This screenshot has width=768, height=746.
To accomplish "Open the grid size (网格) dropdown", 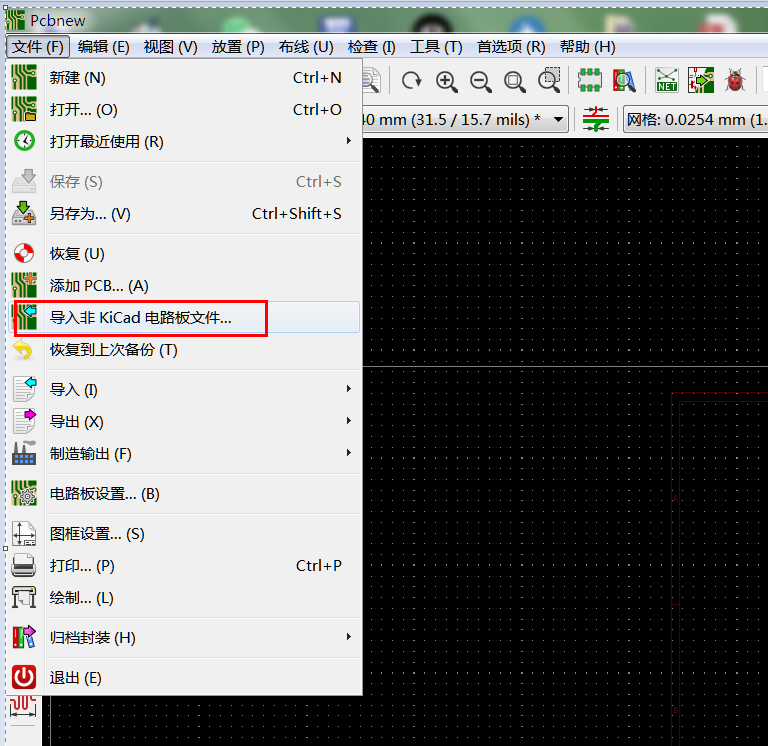I will (x=694, y=120).
